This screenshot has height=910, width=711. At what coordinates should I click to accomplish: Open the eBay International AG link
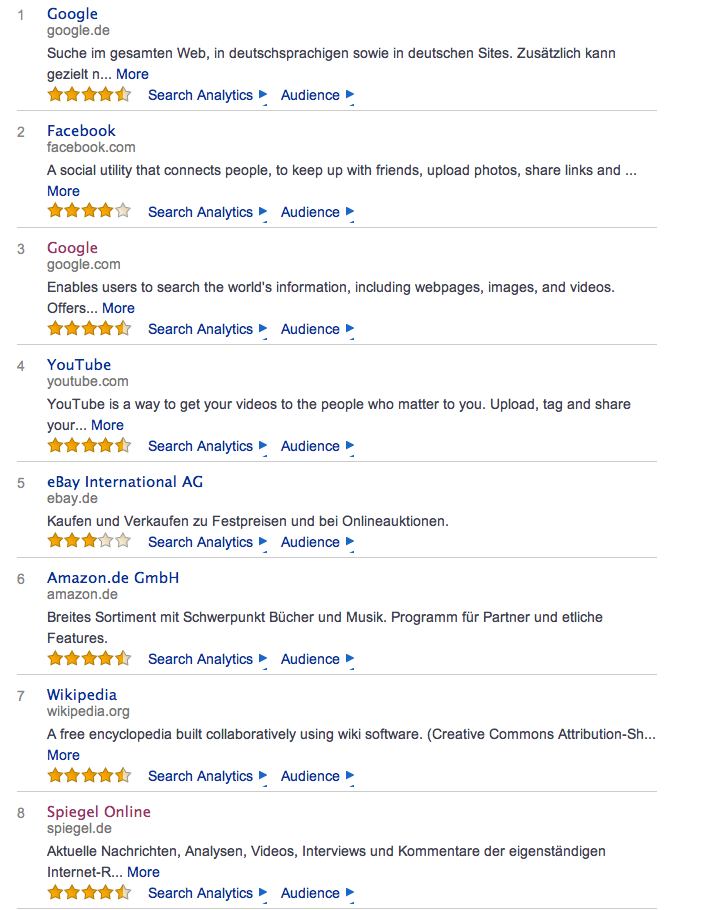pyautogui.click(x=125, y=482)
